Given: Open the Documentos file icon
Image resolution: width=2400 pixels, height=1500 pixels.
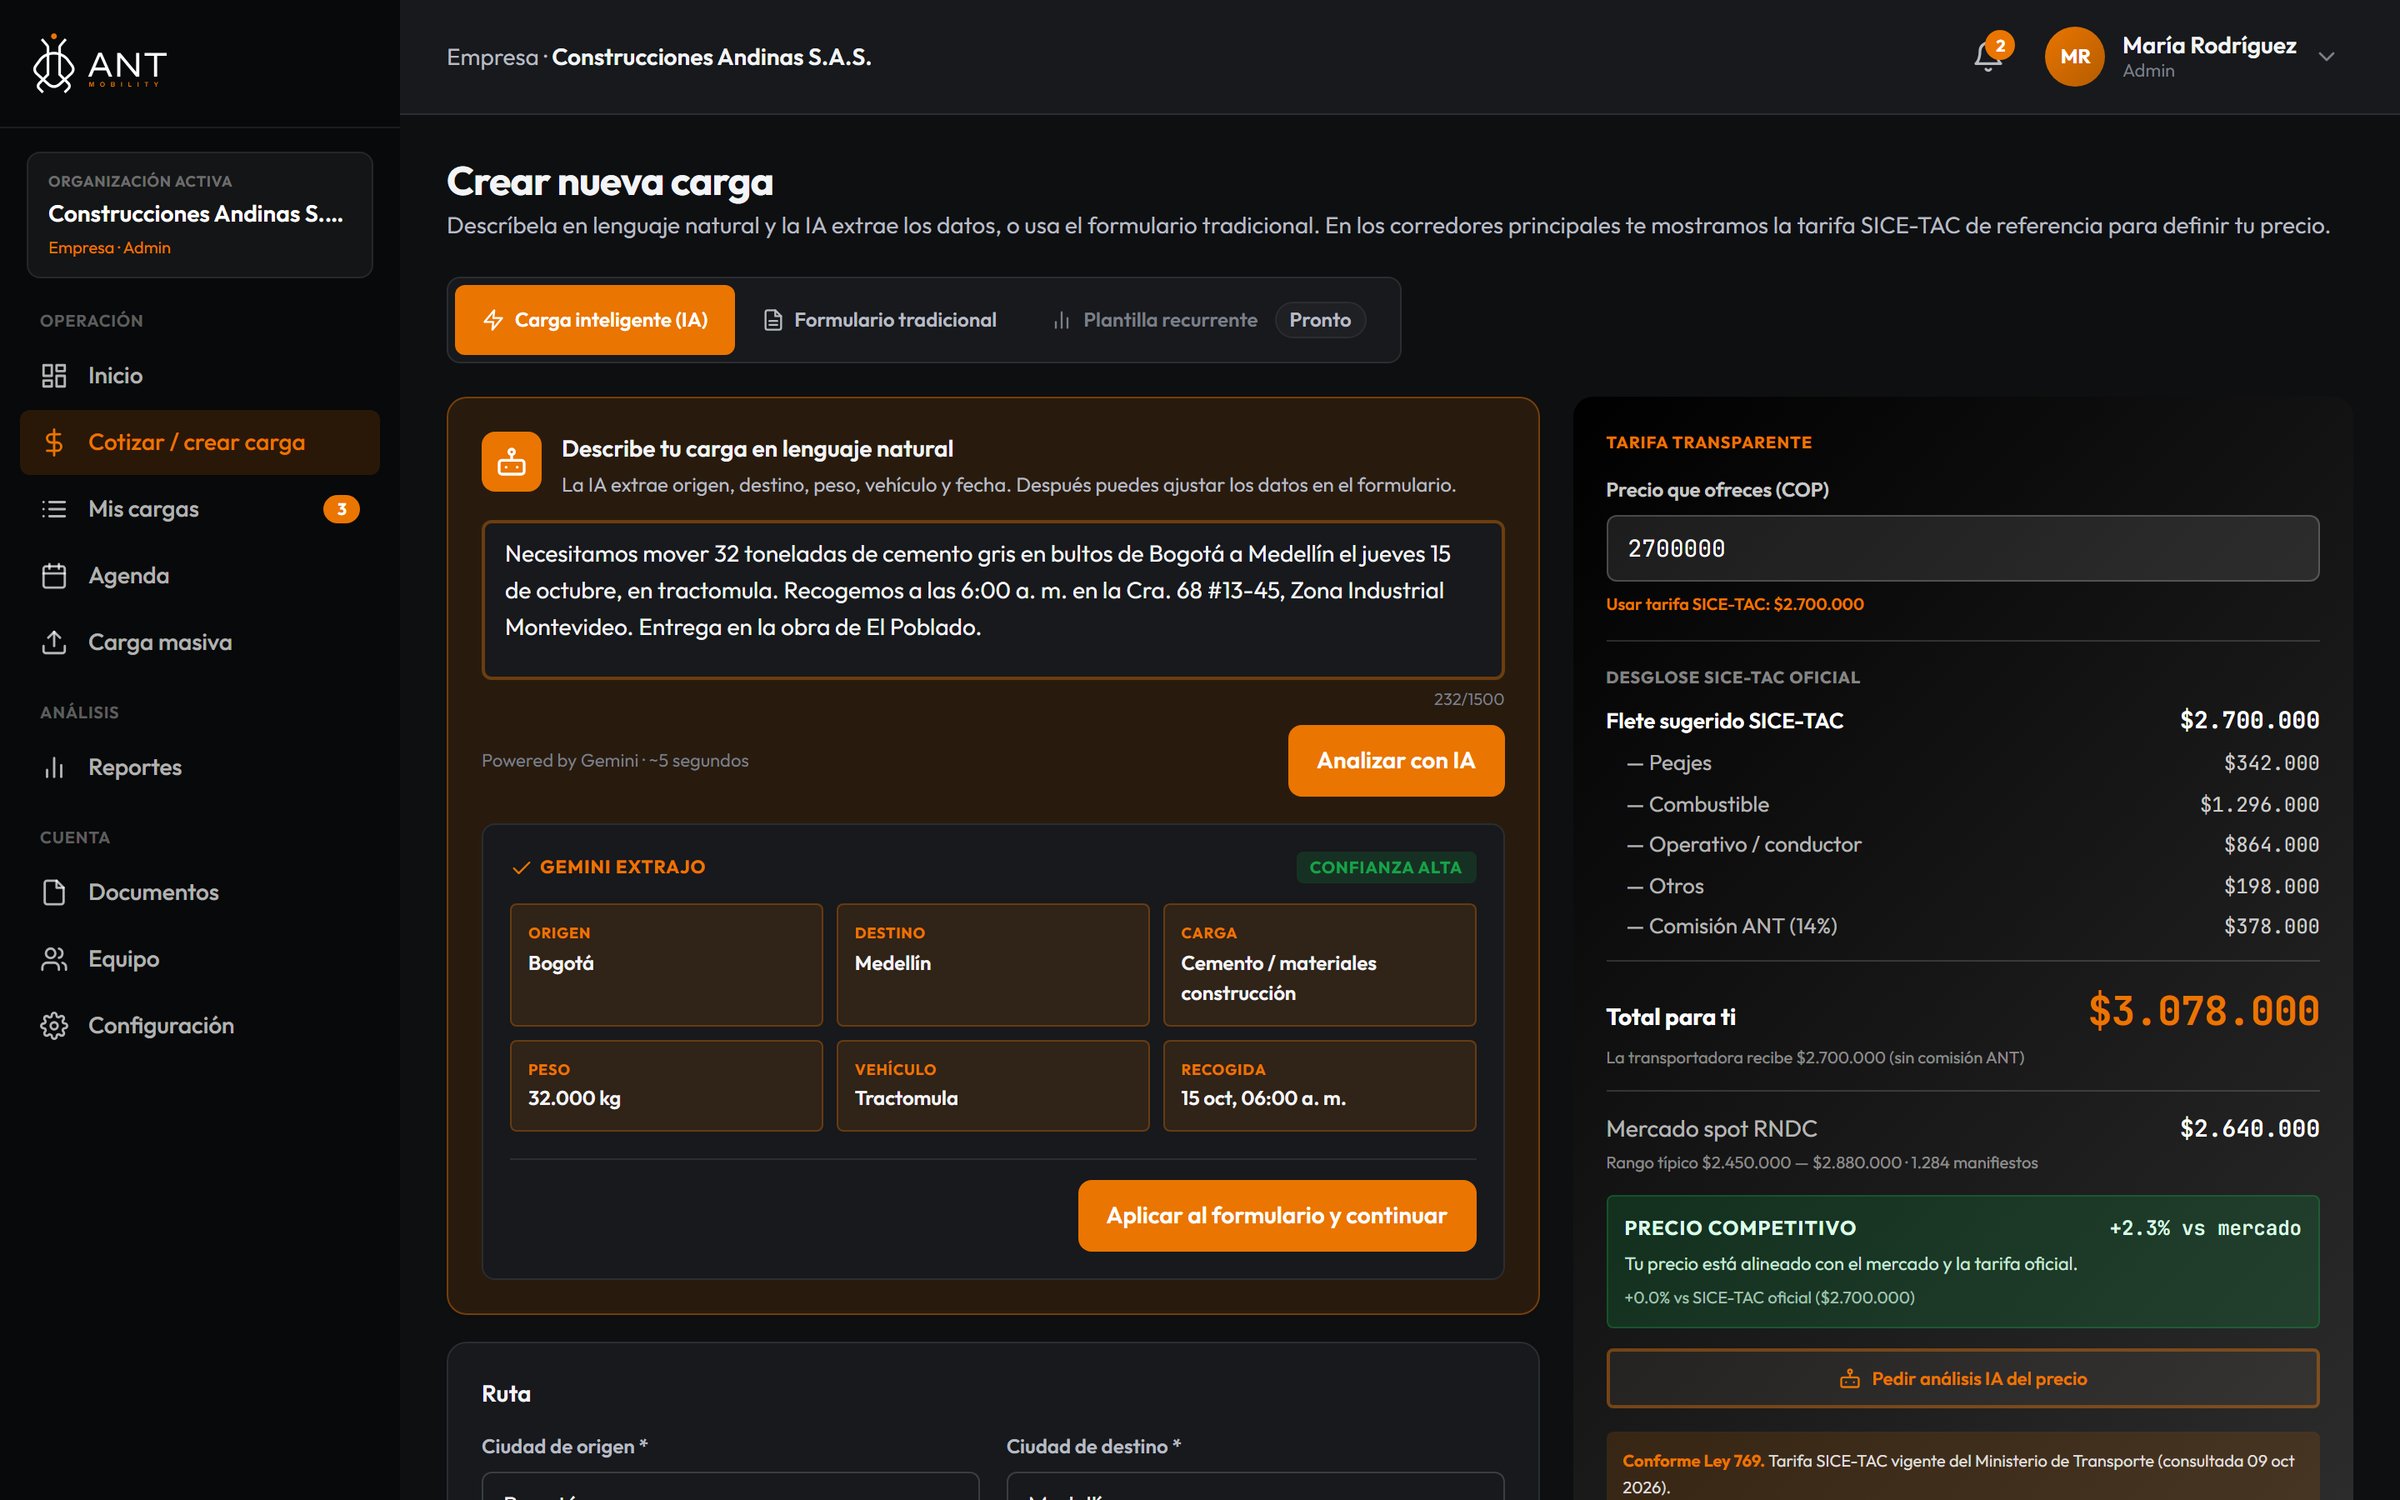Looking at the screenshot, I should 54,892.
